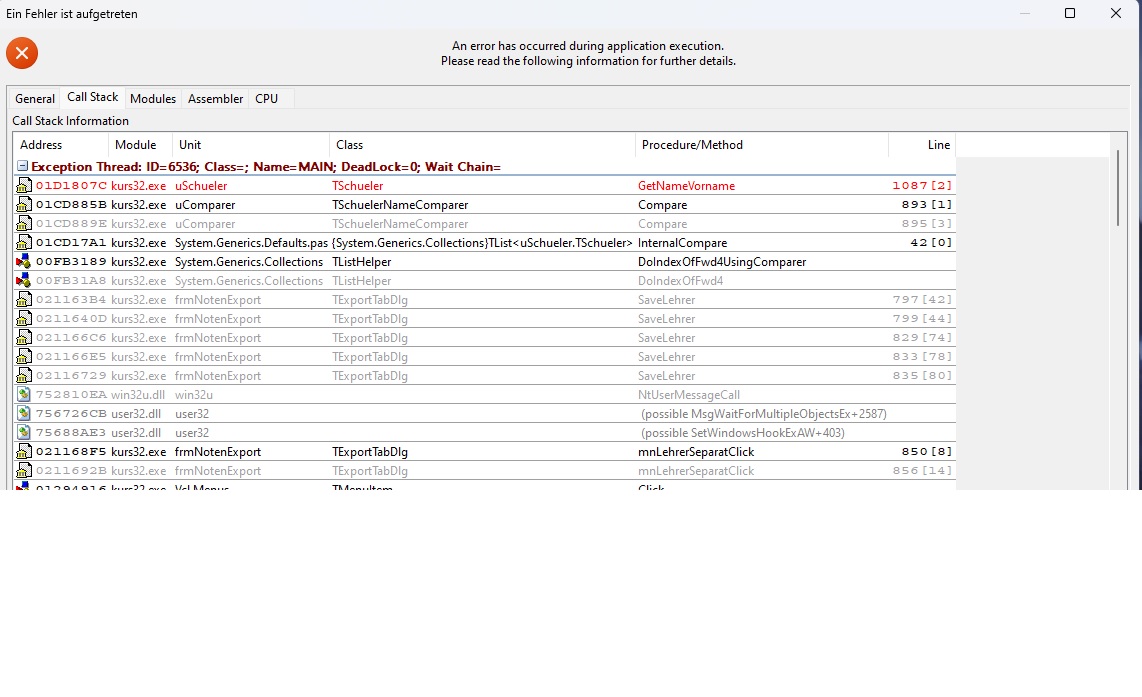Click mnLehrerSeparatClick at line 856 [14]
Screen dimensions: 1142x697
pyautogui.click(x=696, y=470)
